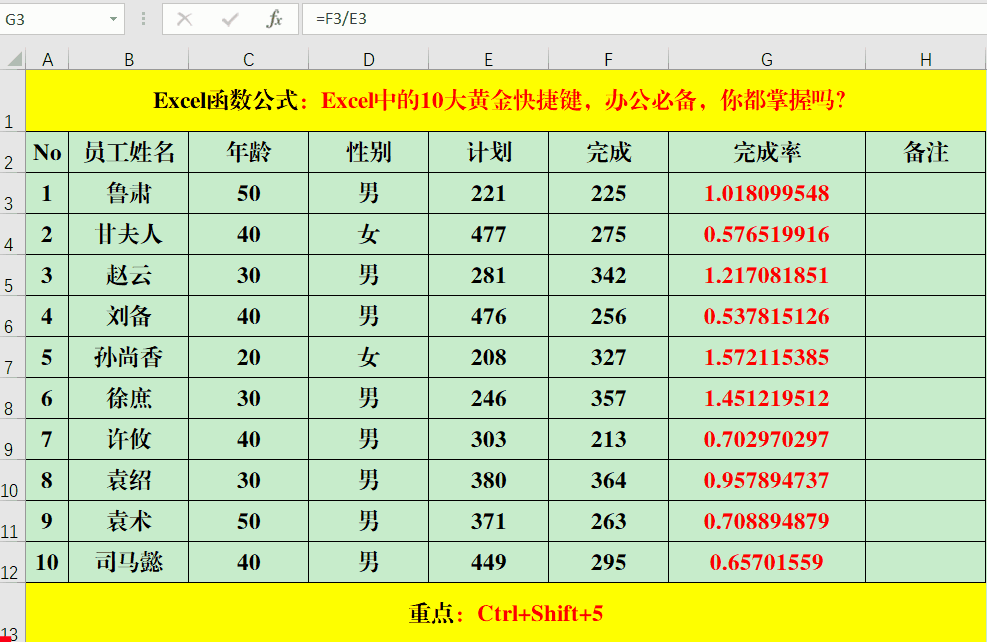
Task: Click the three-dot handle beside the Name Box
Action: point(144,19)
